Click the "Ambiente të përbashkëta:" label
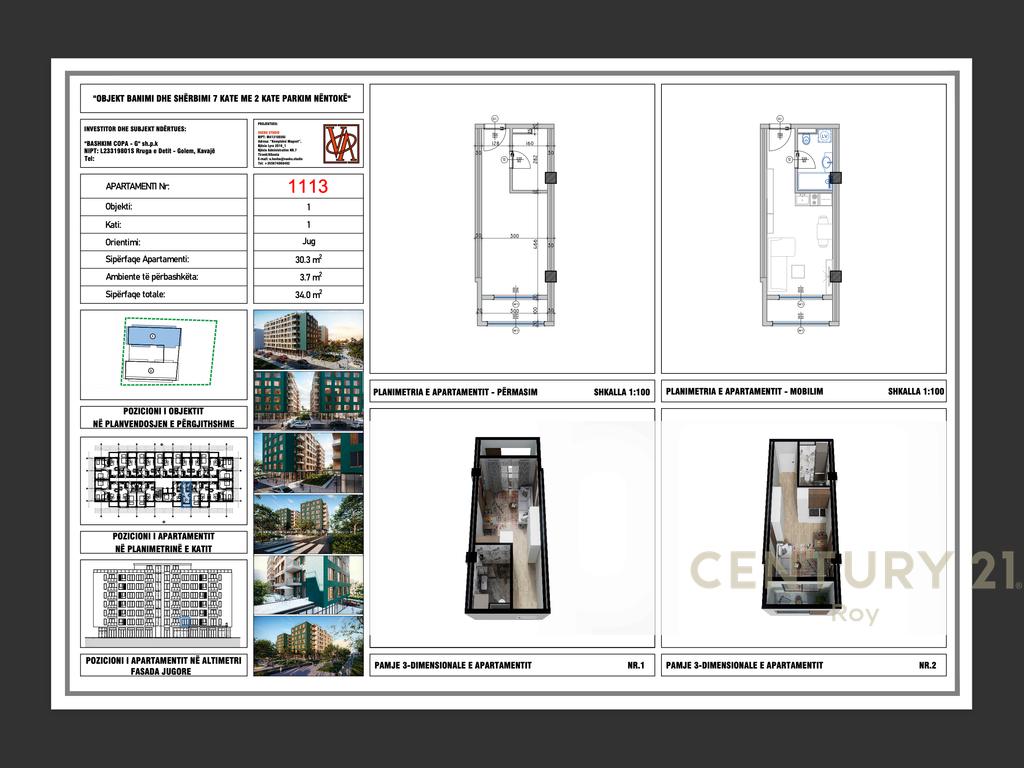The width and height of the screenshot is (1024, 768). pyautogui.click(x=152, y=277)
